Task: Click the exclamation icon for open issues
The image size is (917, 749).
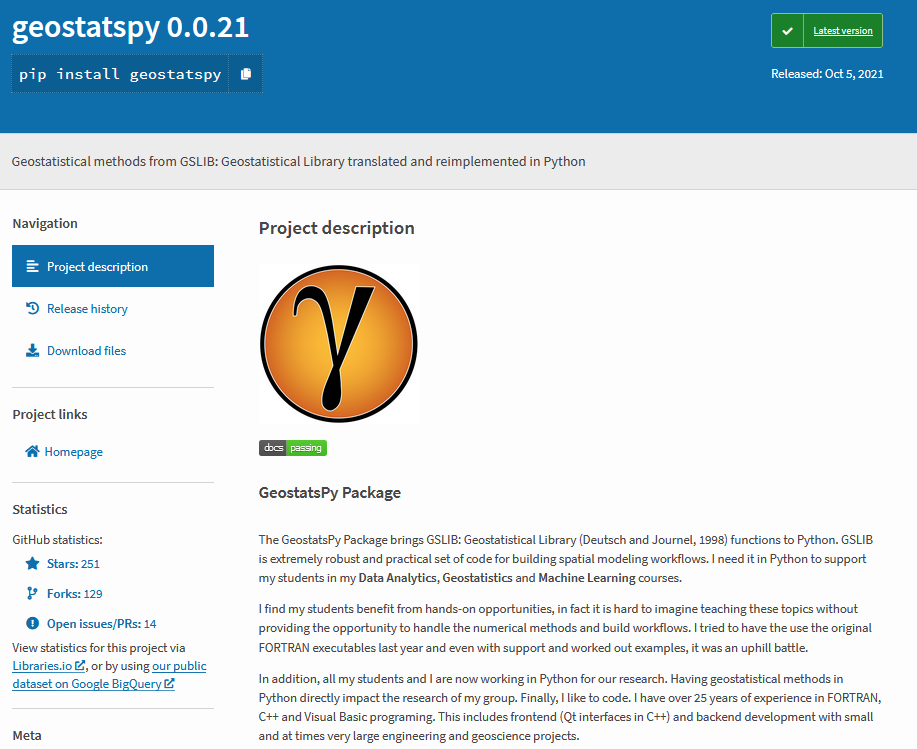Action: pyautogui.click(x=32, y=623)
